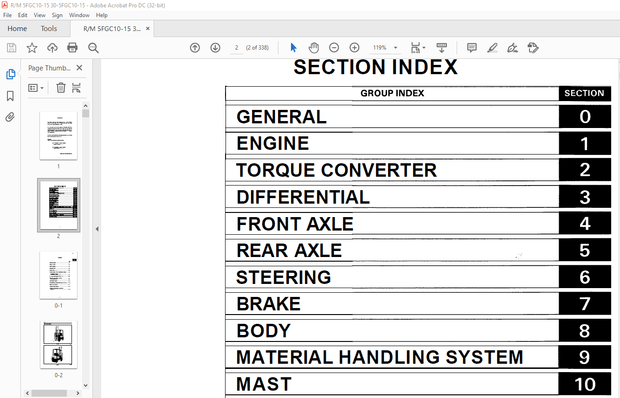Viewport: 620px width, 398px height.
Task: Close the Page Thumbnails panel
Action: point(79,68)
